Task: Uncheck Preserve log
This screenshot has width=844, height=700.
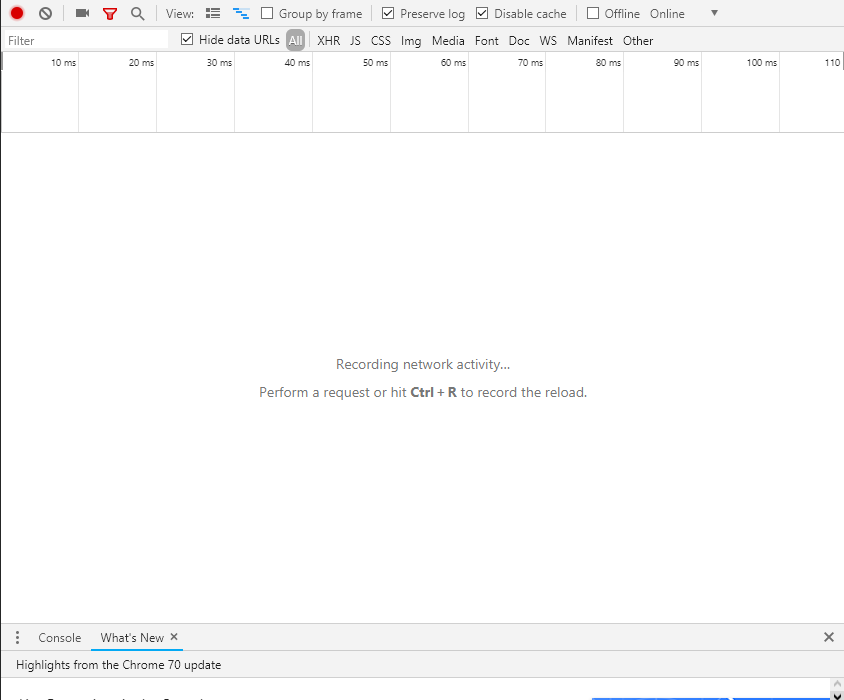Action: pyautogui.click(x=388, y=13)
